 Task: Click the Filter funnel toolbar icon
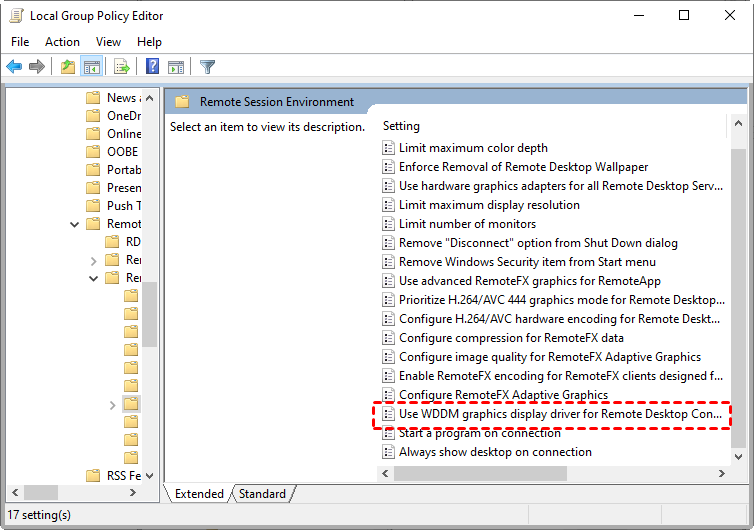[207, 67]
